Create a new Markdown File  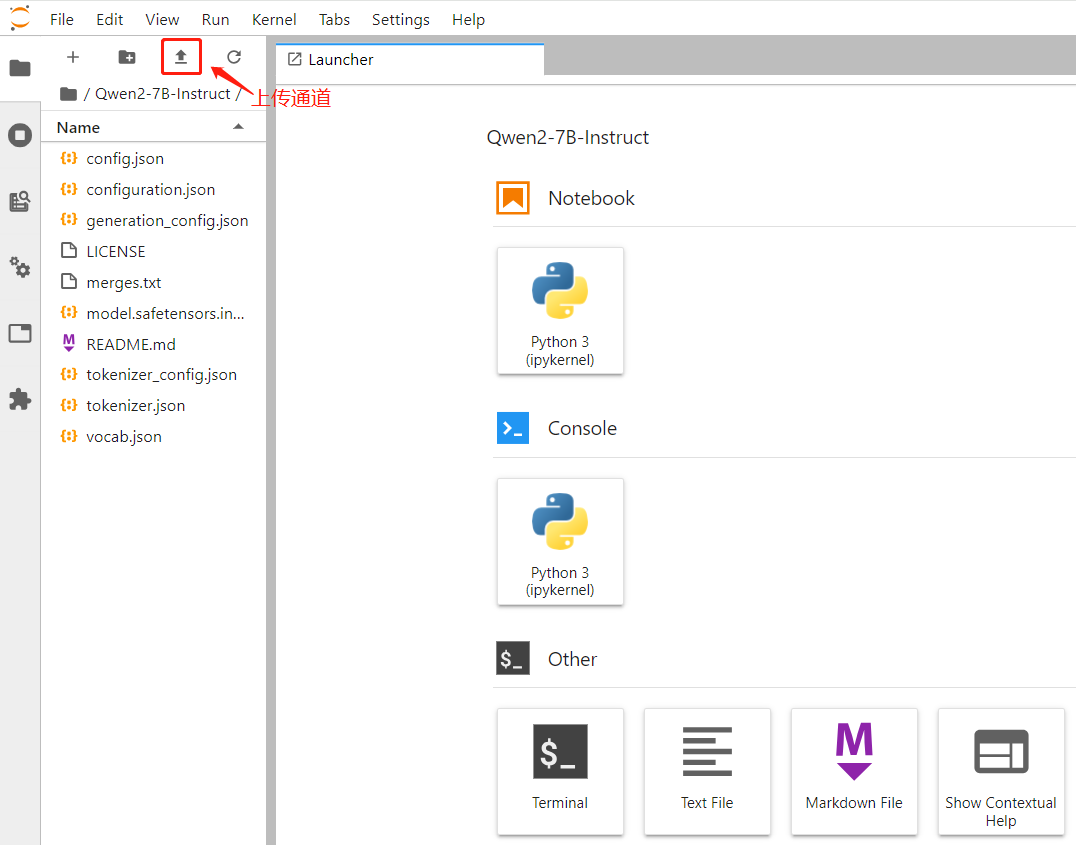854,771
